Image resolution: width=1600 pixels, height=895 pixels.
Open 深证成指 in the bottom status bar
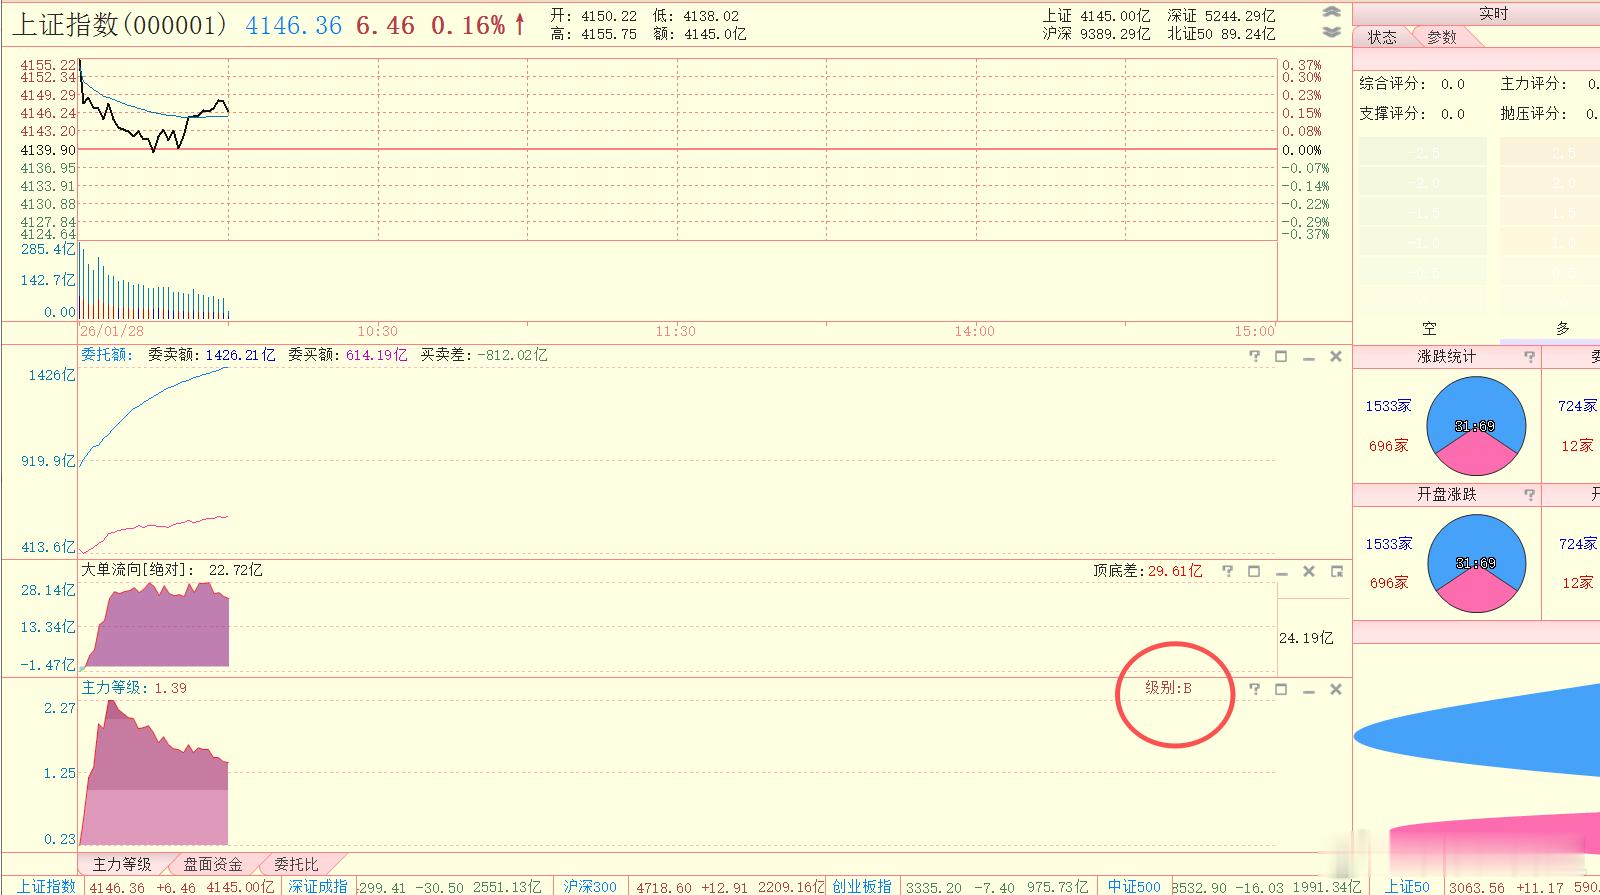coord(318,886)
